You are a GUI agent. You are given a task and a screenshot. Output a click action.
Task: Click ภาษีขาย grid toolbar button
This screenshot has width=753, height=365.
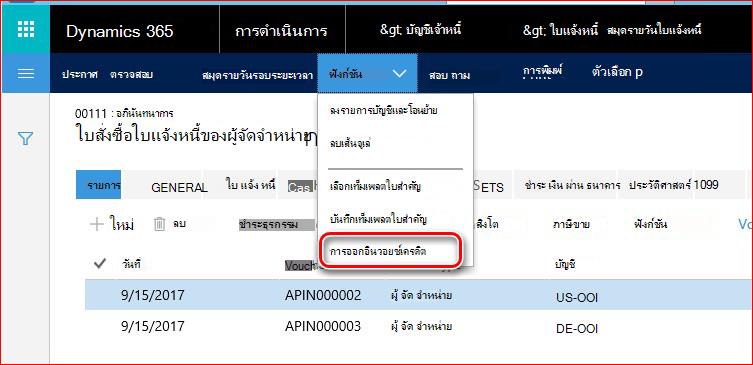coord(571,224)
